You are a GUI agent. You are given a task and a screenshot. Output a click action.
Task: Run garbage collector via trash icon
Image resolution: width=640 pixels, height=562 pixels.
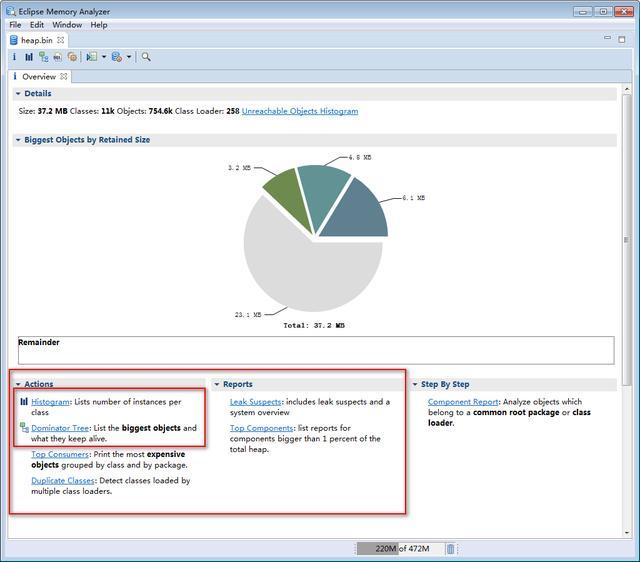click(x=450, y=549)
